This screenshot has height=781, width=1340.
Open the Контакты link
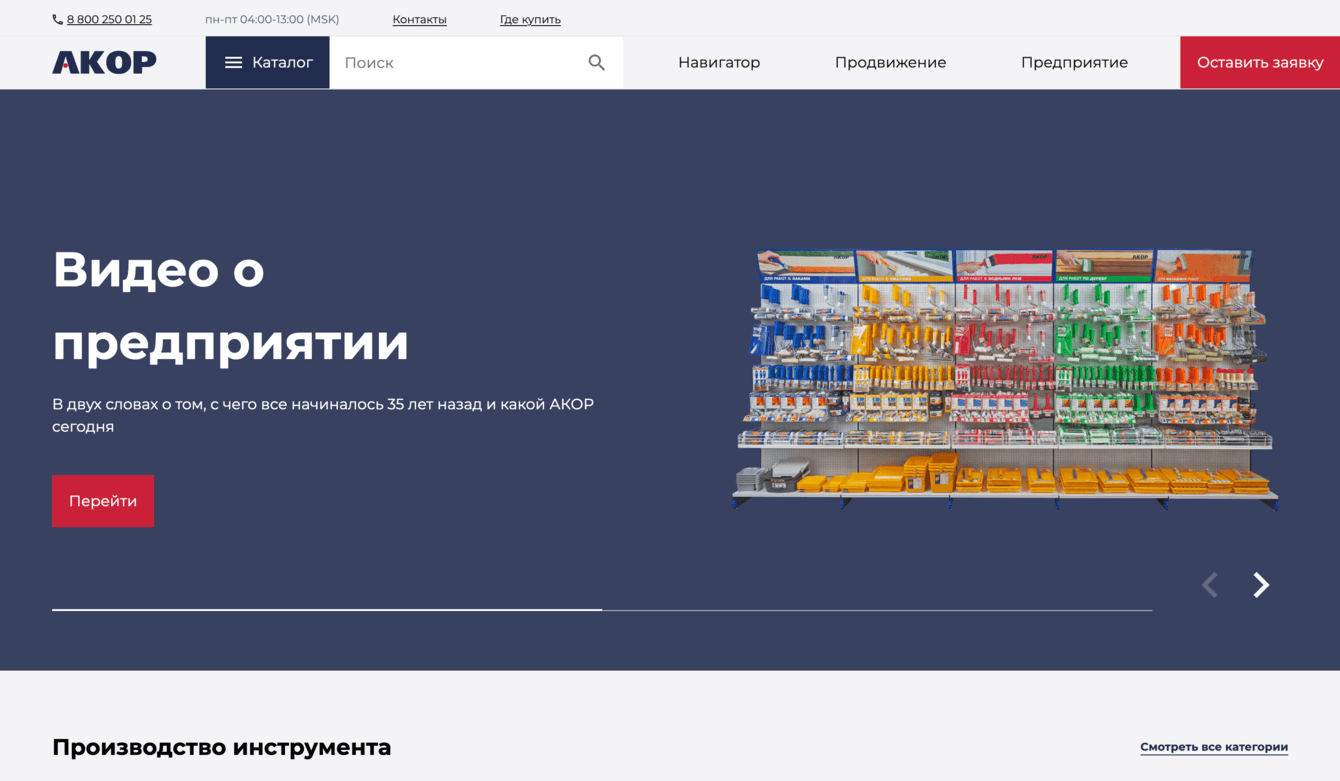pyautogui.click(x=419, y=18)
